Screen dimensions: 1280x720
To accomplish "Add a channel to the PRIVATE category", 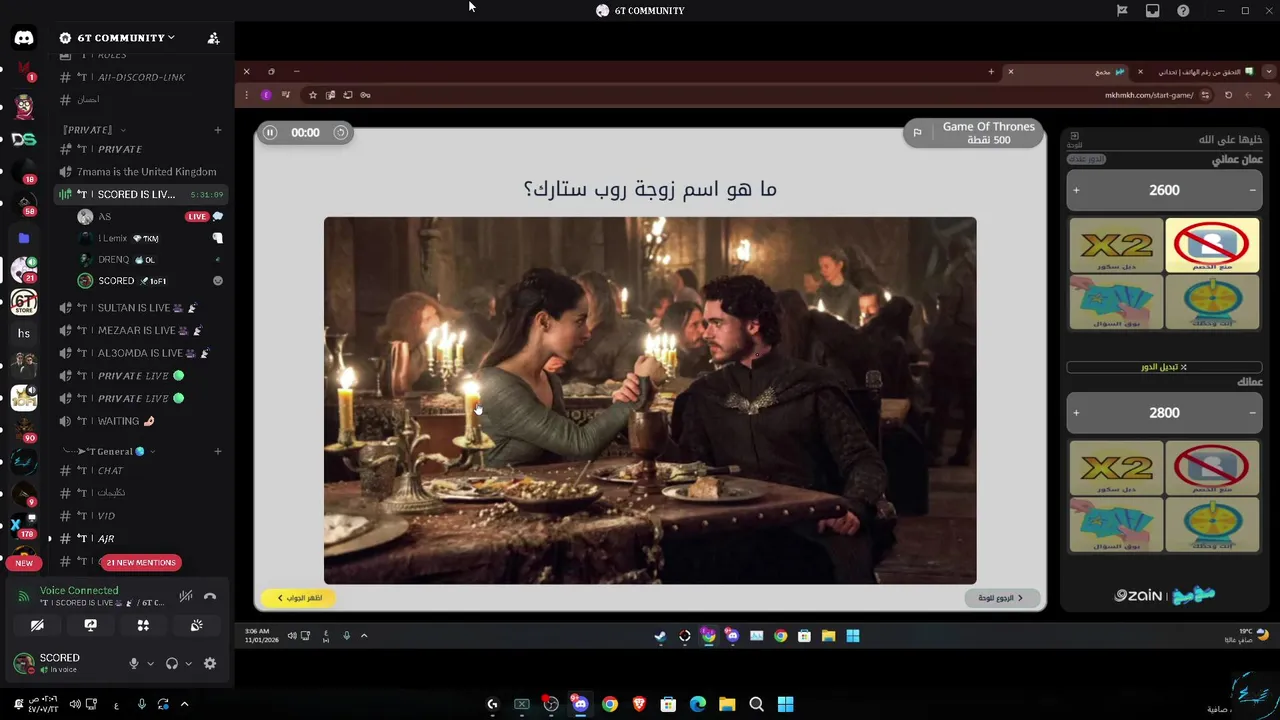I will (217, 130).
